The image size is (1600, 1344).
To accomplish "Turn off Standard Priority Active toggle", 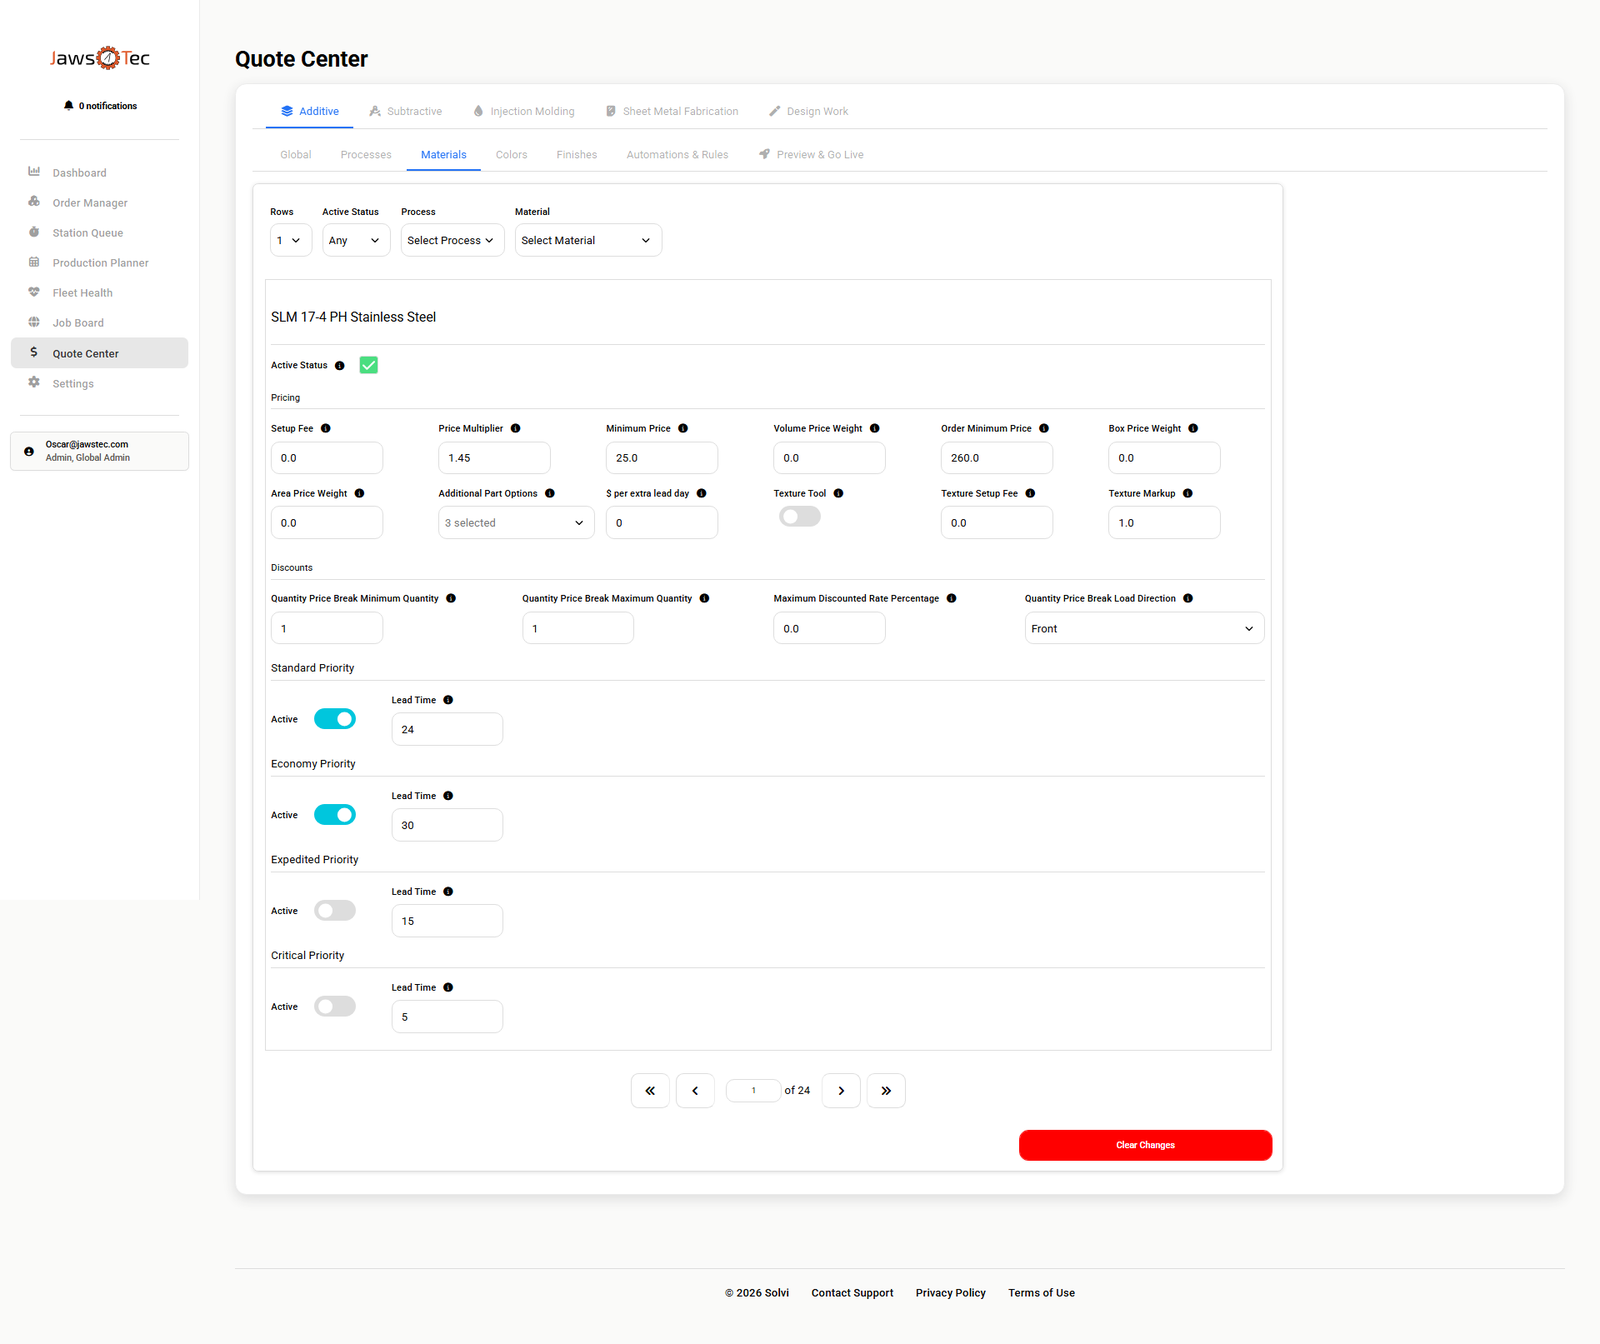I will click(335, 719).
